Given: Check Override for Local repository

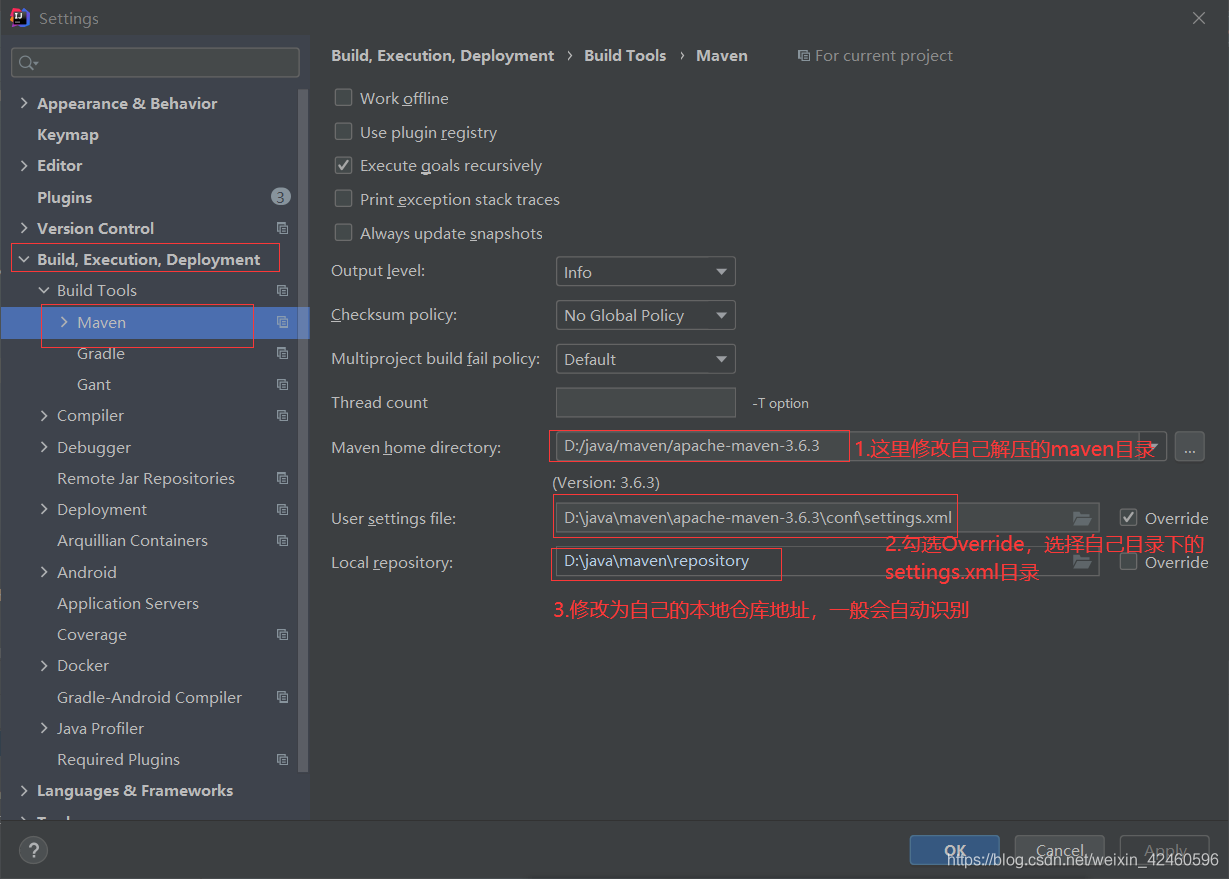Looking at the screenshot, I should tap(1129, 562).
